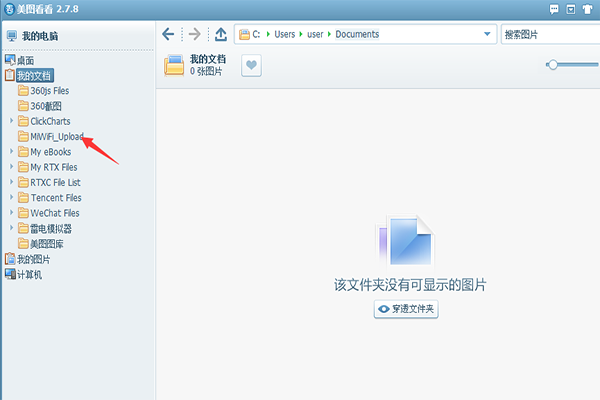
Task: Go back with the left arrow
Action: tap(168, 34)
